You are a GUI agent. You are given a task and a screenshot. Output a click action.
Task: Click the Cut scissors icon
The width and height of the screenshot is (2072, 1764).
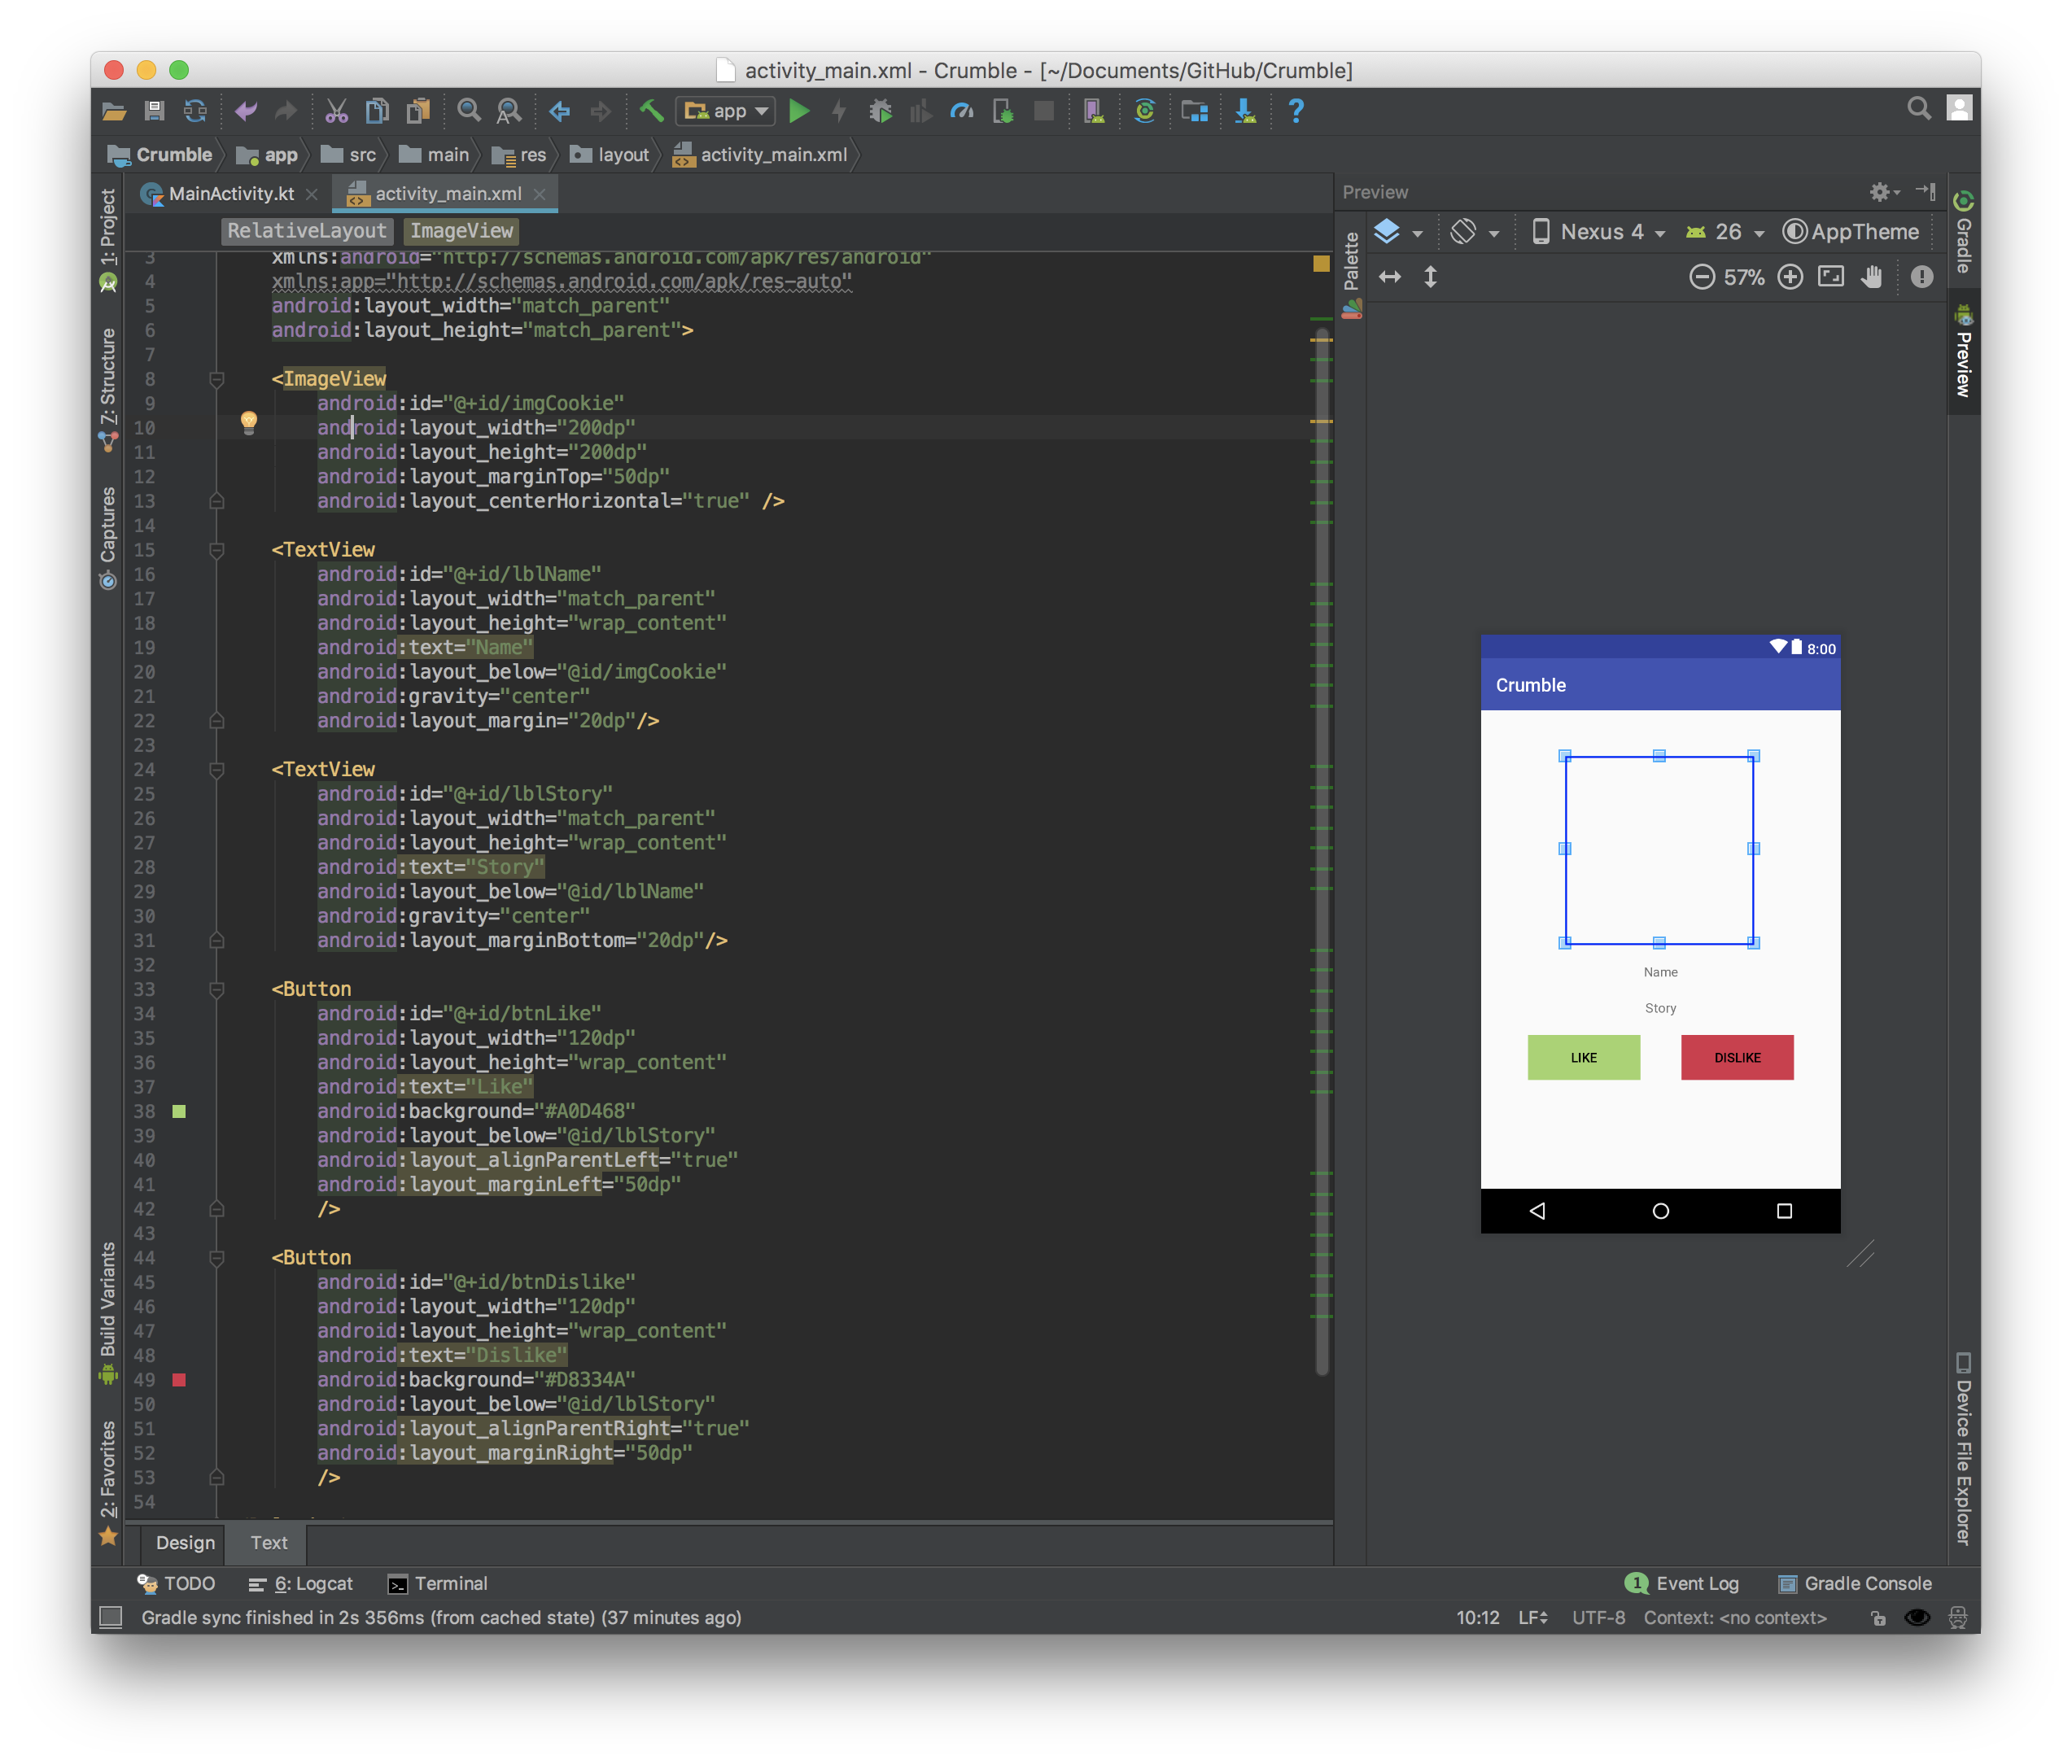[x=336, y=111]
